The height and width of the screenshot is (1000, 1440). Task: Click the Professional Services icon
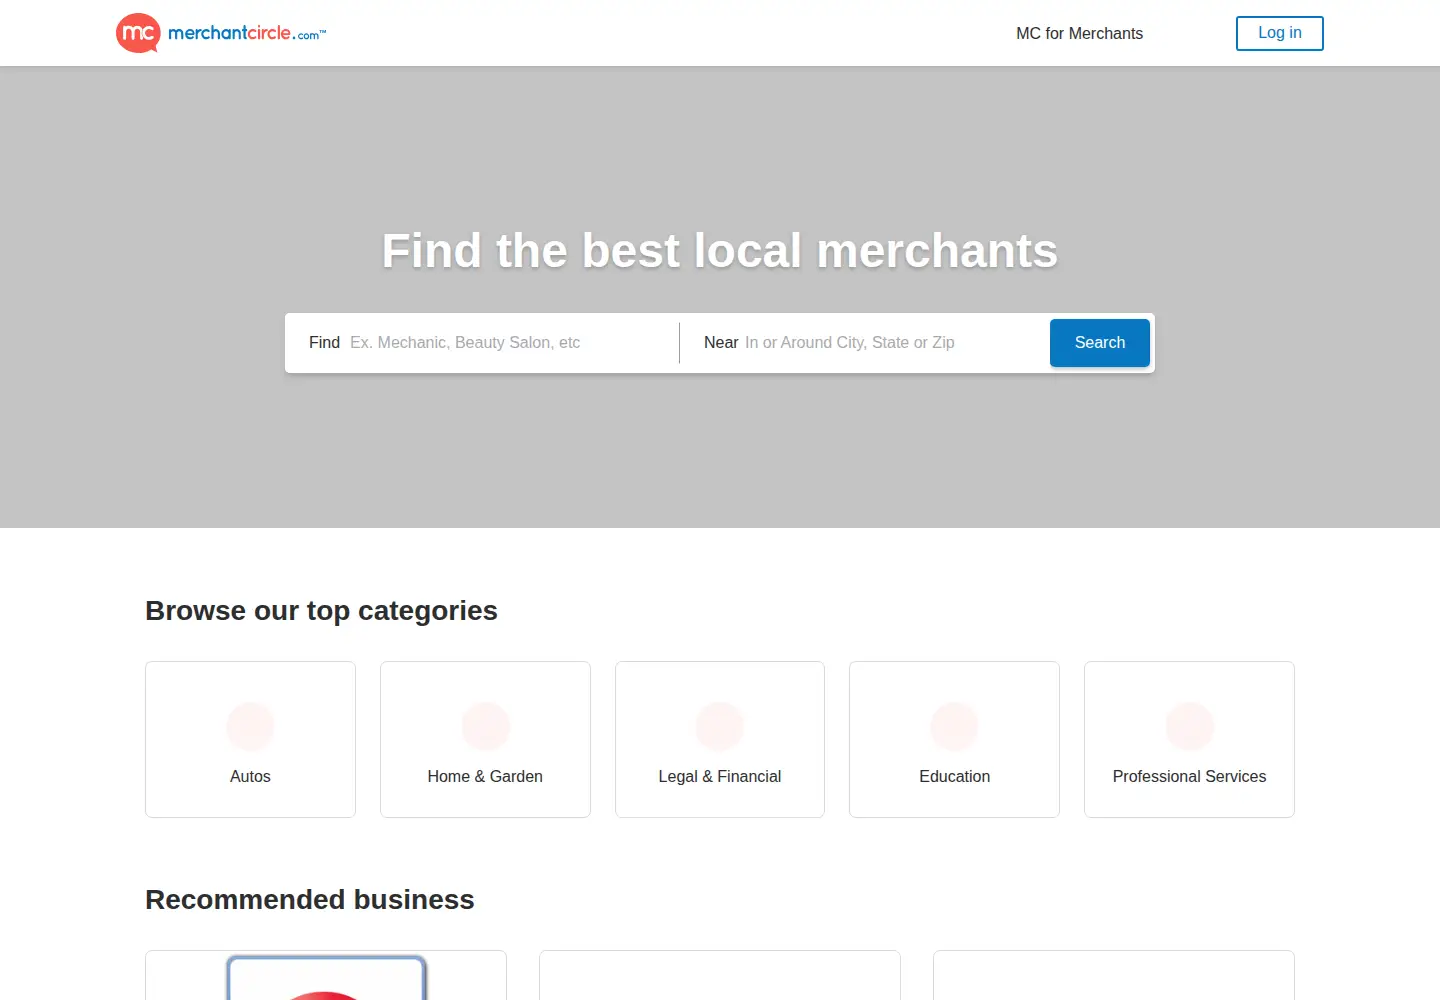pos(1189,726)
